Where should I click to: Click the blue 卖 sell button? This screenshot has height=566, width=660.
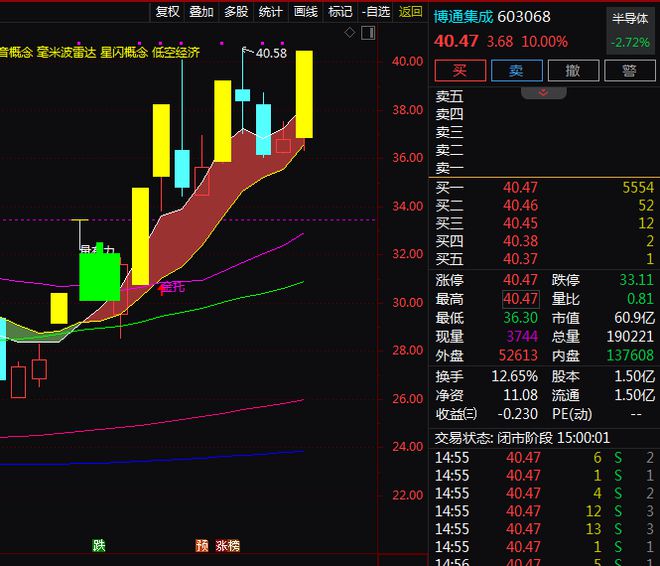[516, 70]
